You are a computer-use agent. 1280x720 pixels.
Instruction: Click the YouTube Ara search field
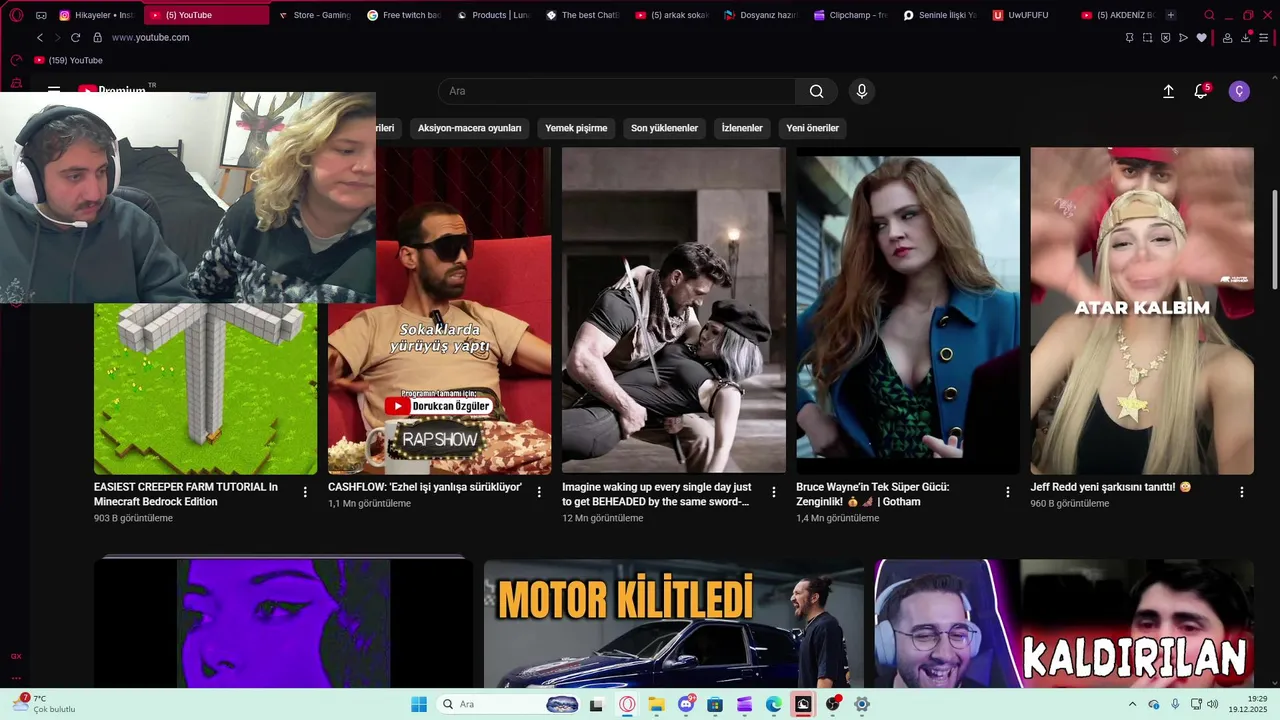[617, 91]
